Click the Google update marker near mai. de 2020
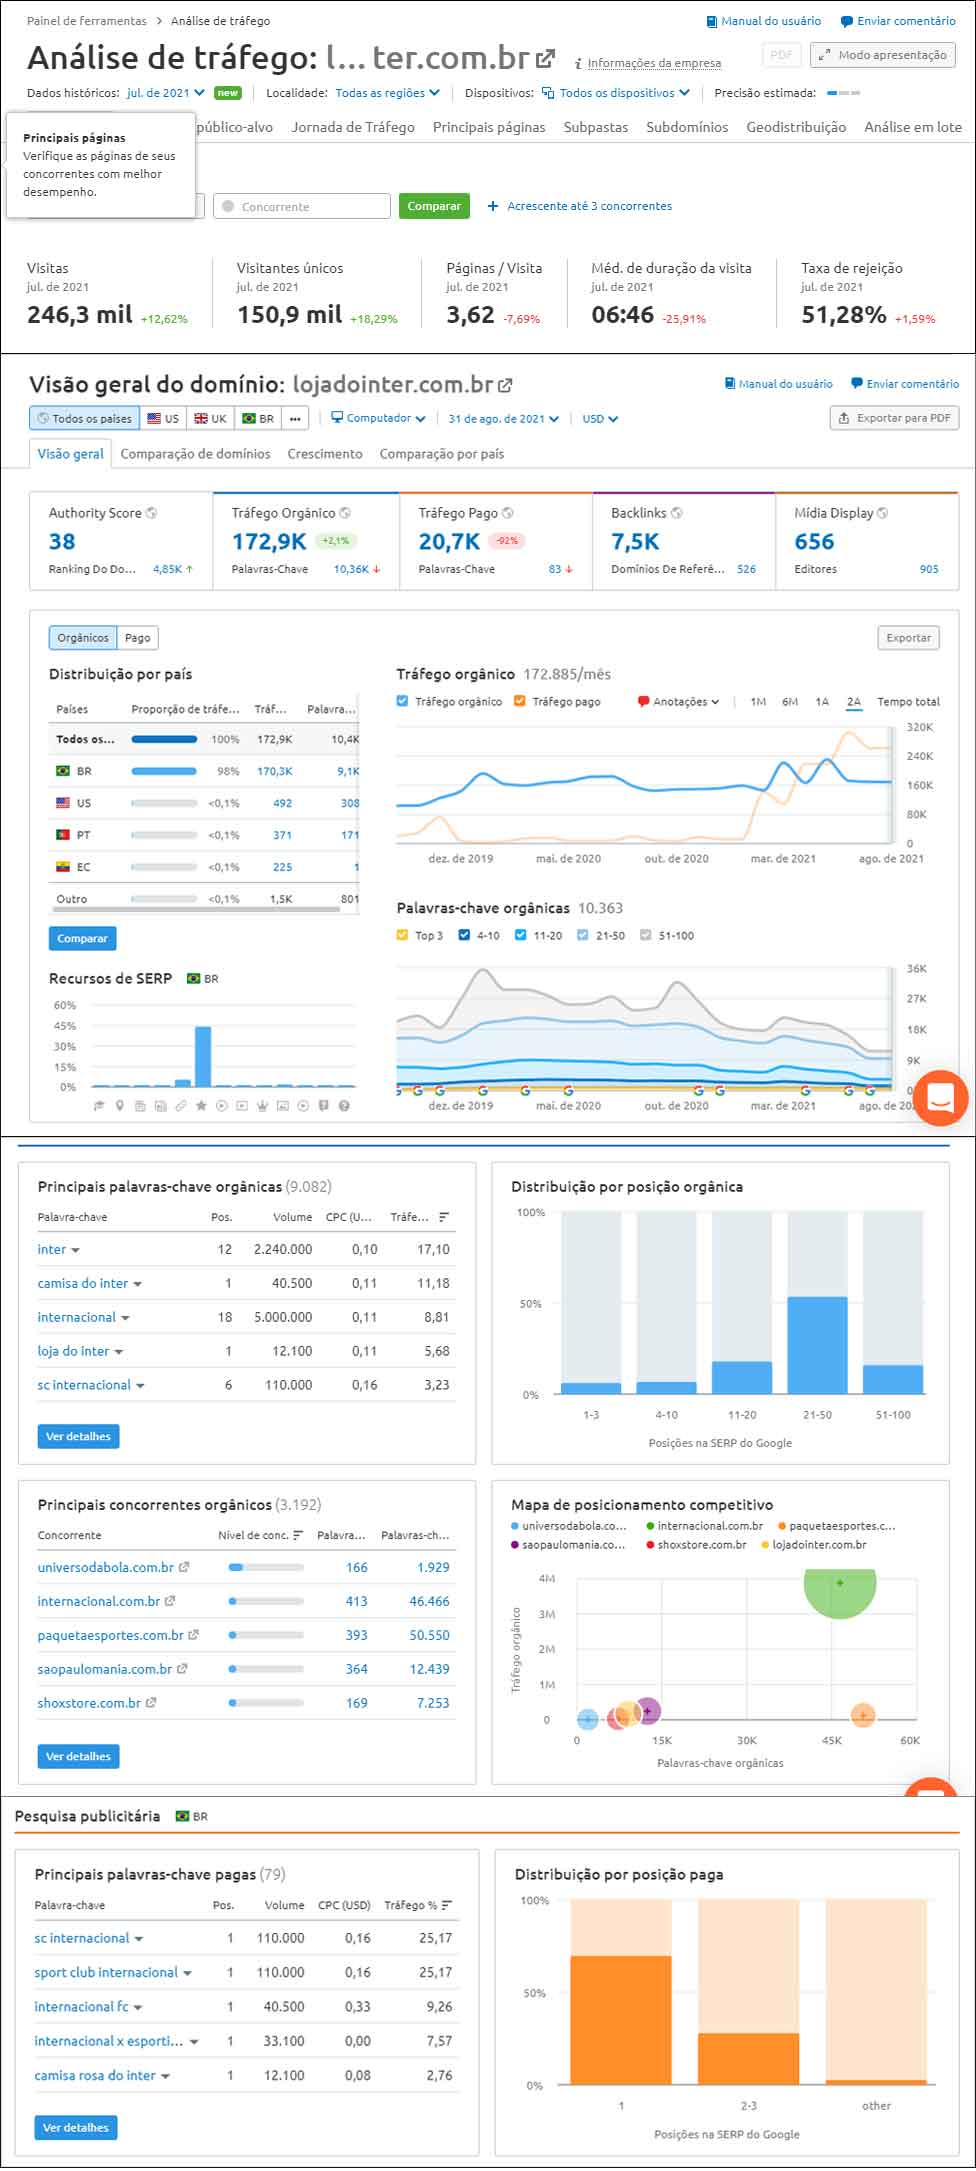Image resolution: width=976 pixels, height=2171 pixels. coord(568,1090)
